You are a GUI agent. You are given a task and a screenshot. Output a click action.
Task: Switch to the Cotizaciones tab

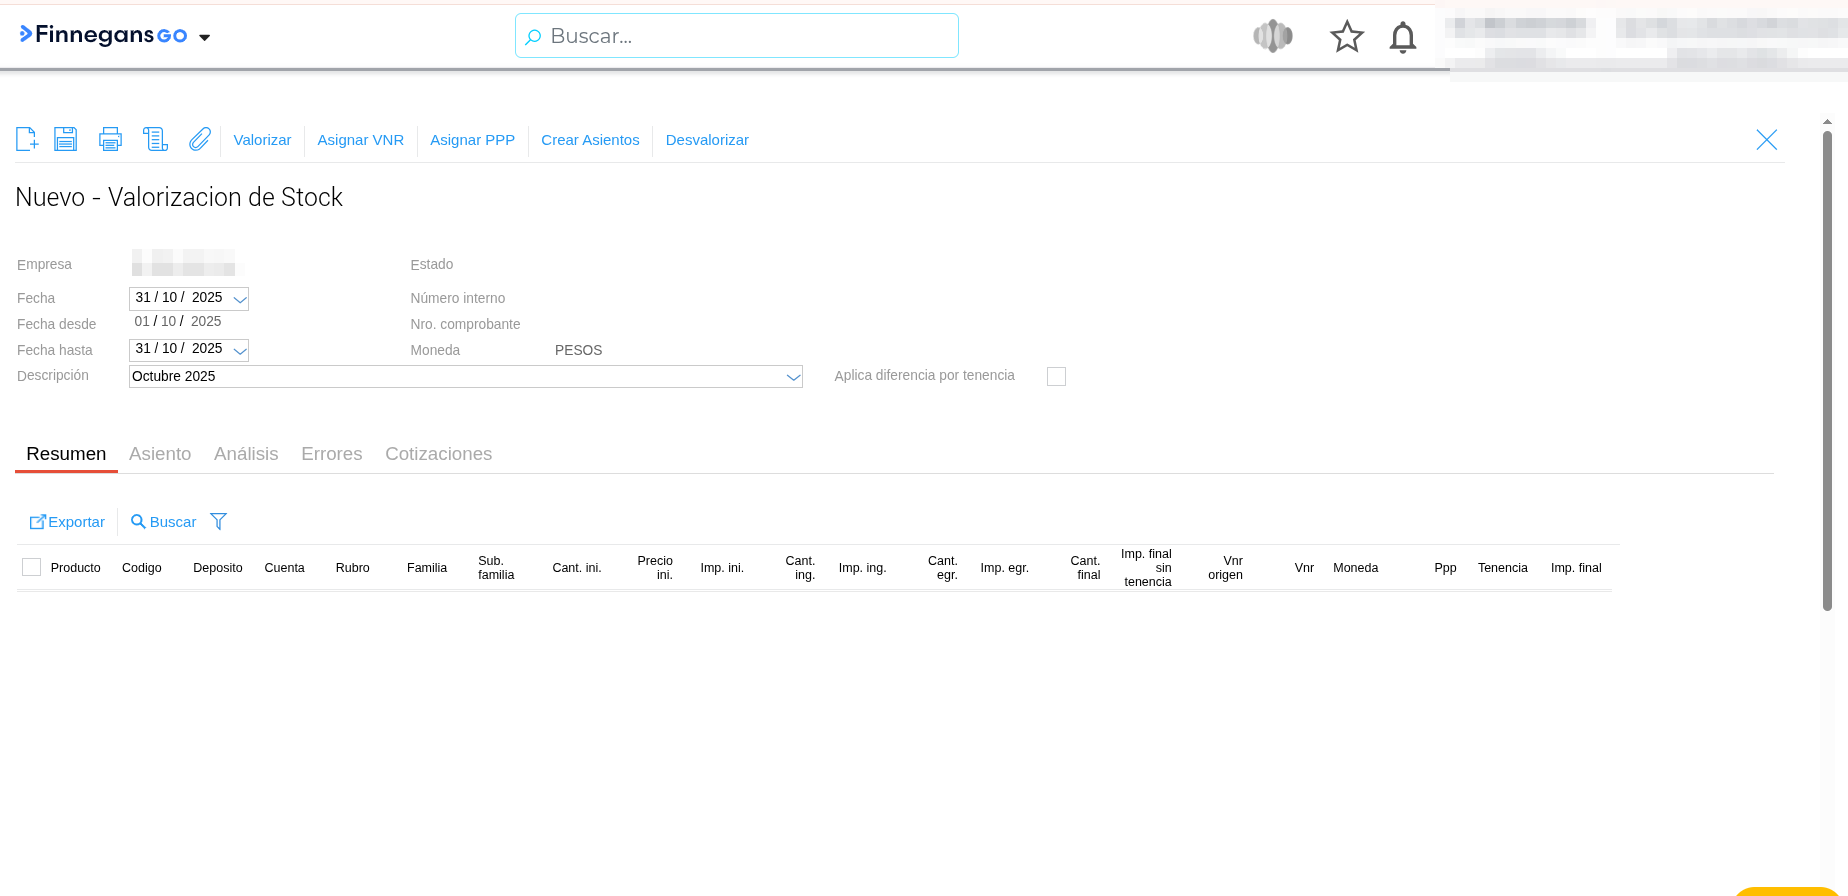point(438,454)
